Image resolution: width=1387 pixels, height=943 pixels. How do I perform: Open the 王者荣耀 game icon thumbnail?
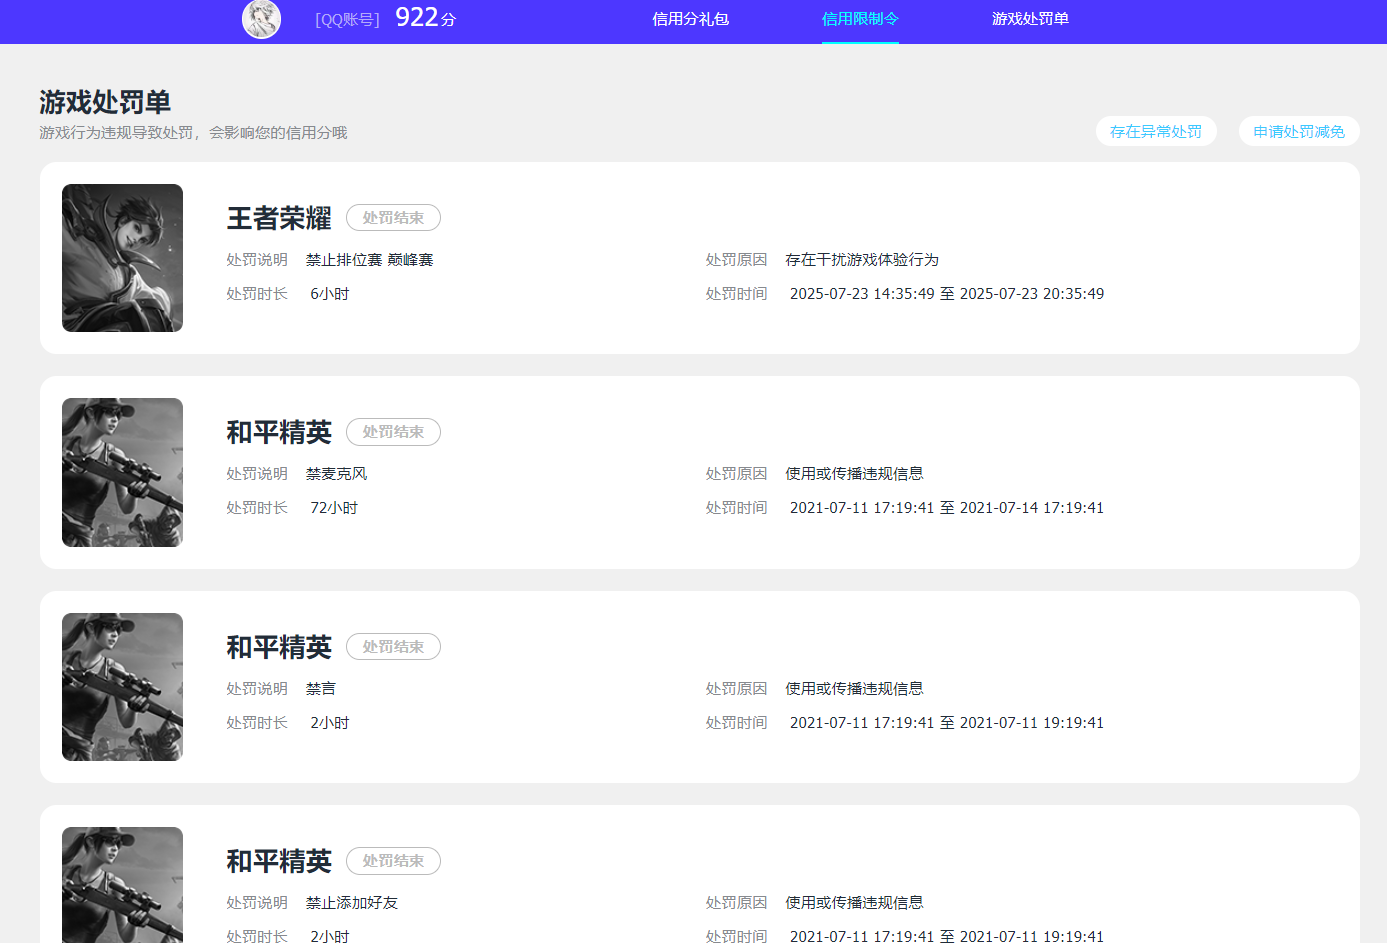coord(122,257)
